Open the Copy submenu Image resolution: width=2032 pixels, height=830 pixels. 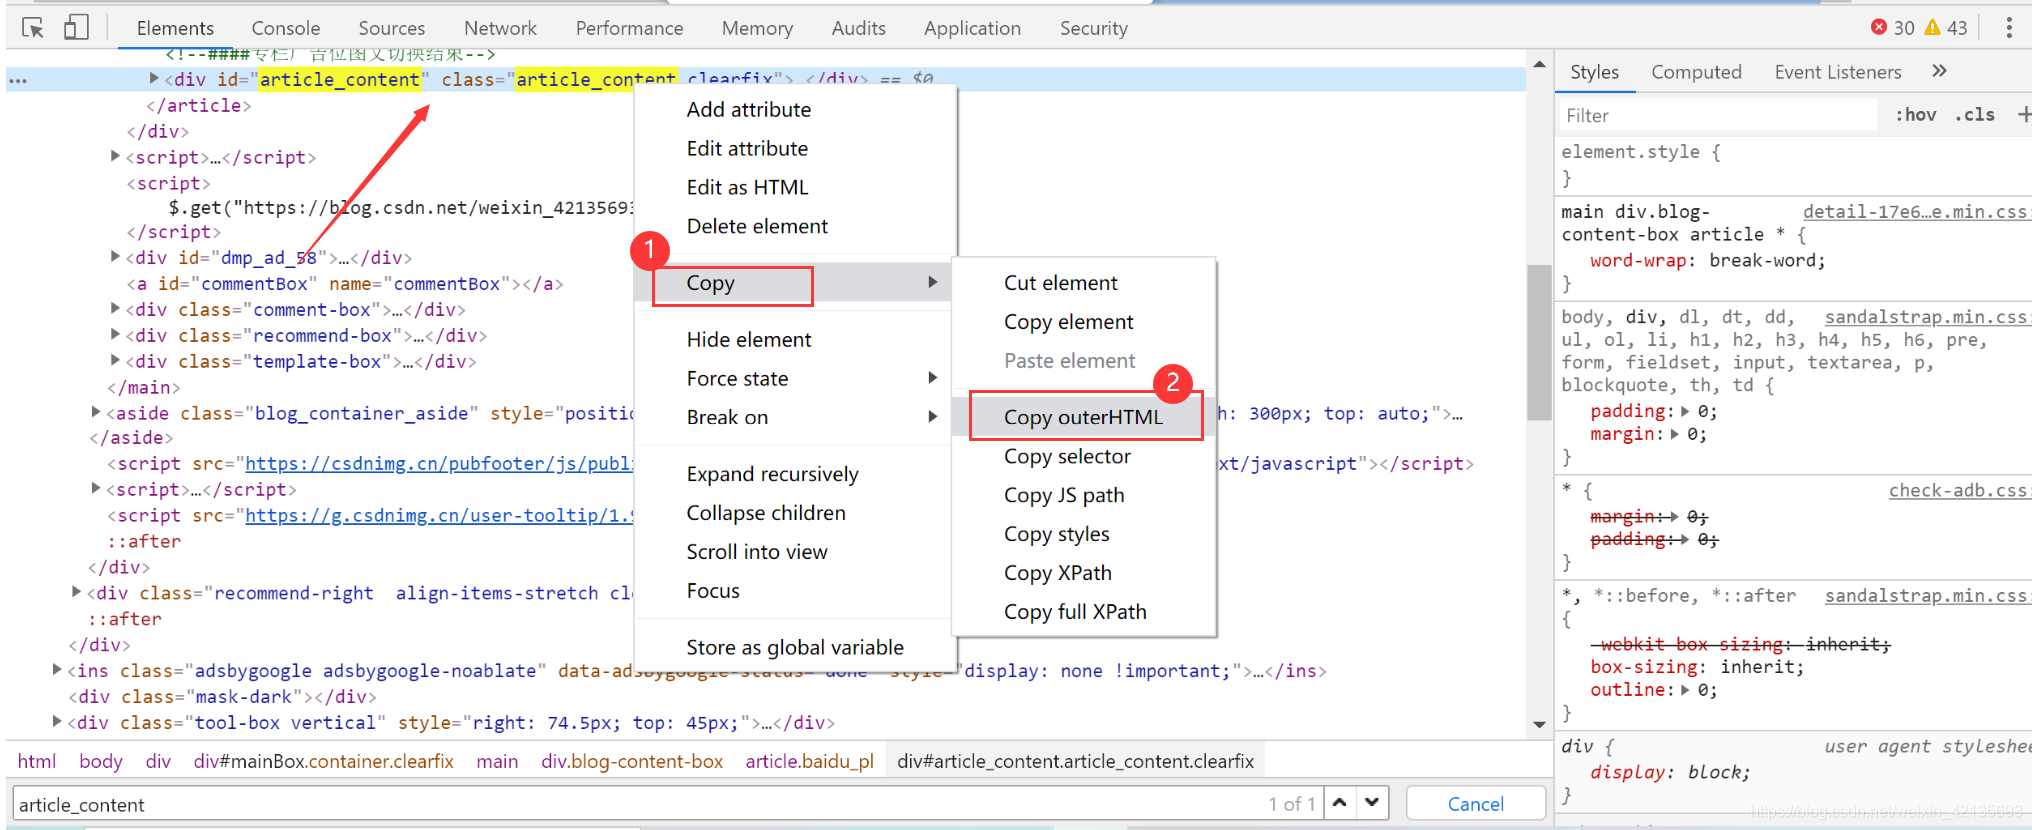click(x=796, y=283)
